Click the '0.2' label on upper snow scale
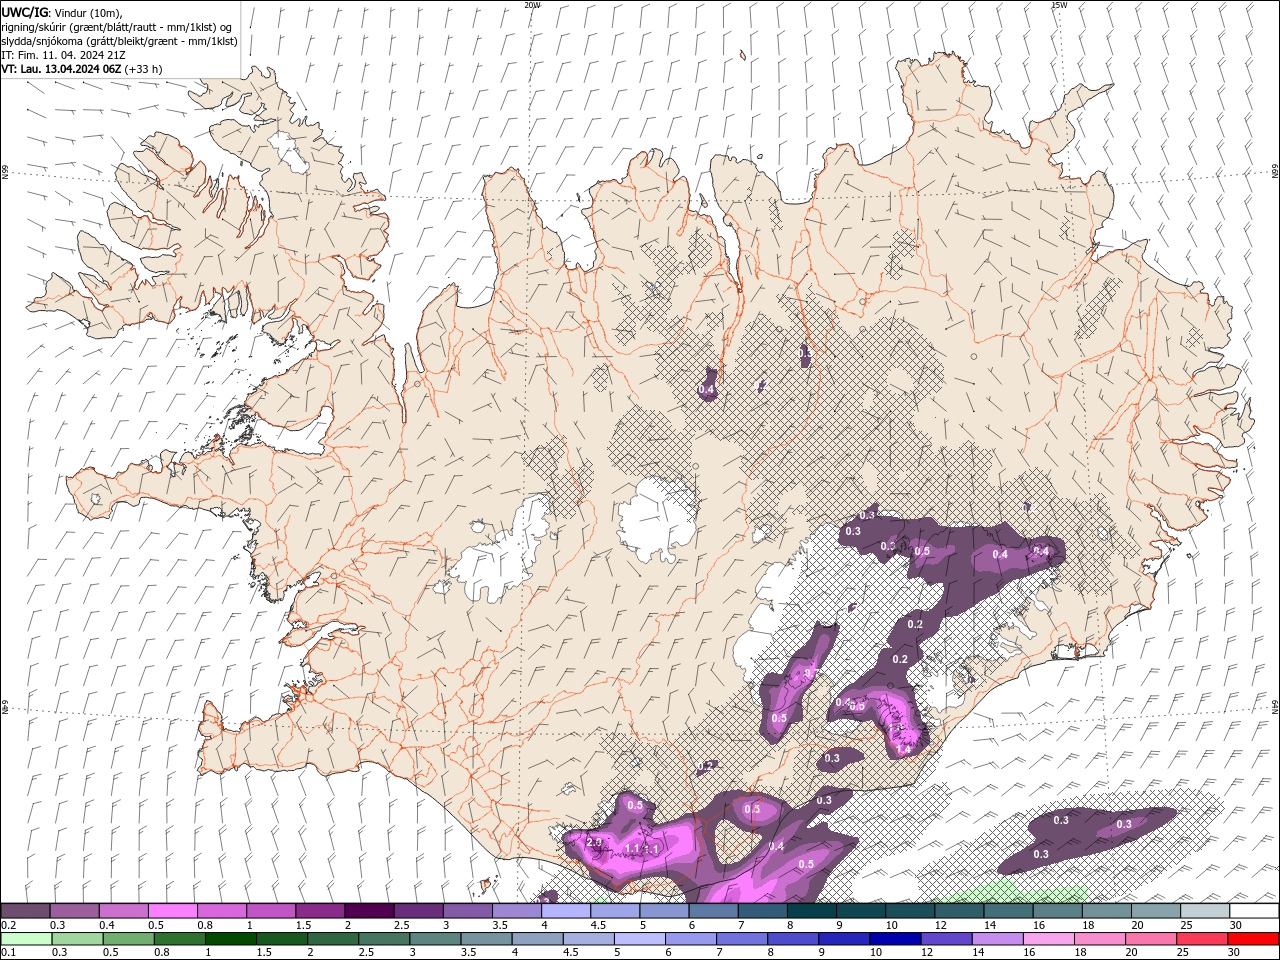This screenshot has width=1280, height=960. tap(9, 925)
